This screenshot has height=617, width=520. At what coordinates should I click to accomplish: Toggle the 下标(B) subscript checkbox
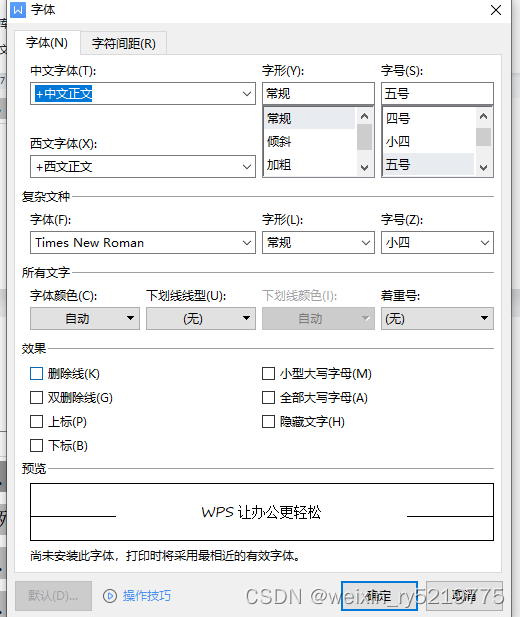[x=37, y=445]
